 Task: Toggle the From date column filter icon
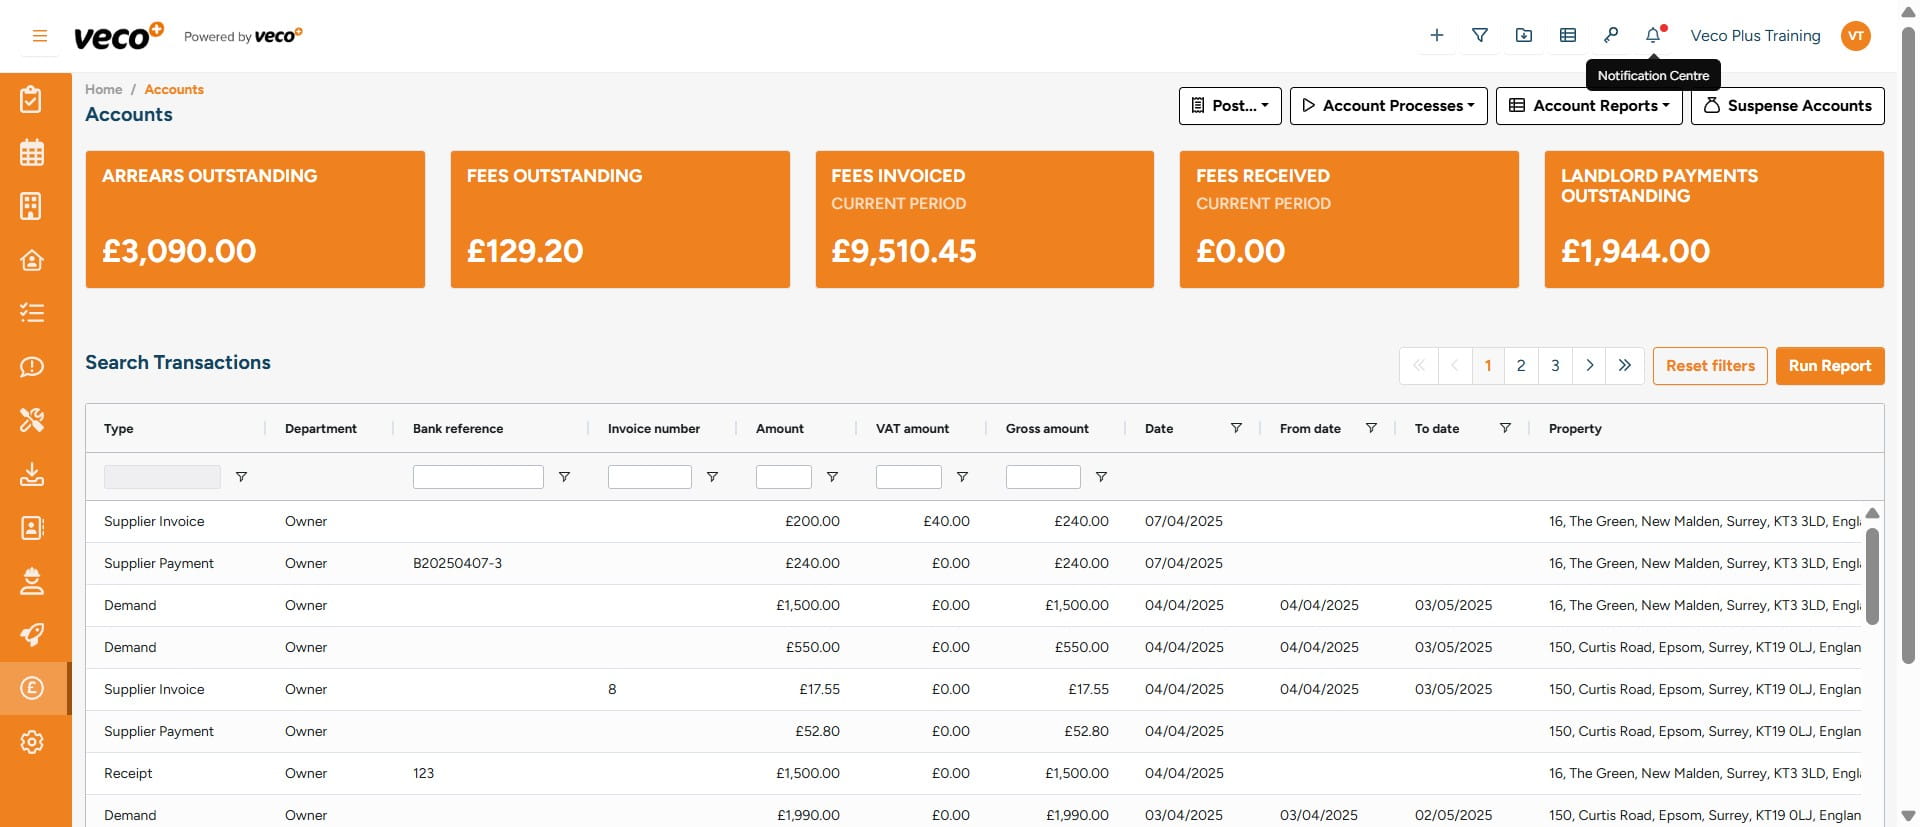(1371, 428)
